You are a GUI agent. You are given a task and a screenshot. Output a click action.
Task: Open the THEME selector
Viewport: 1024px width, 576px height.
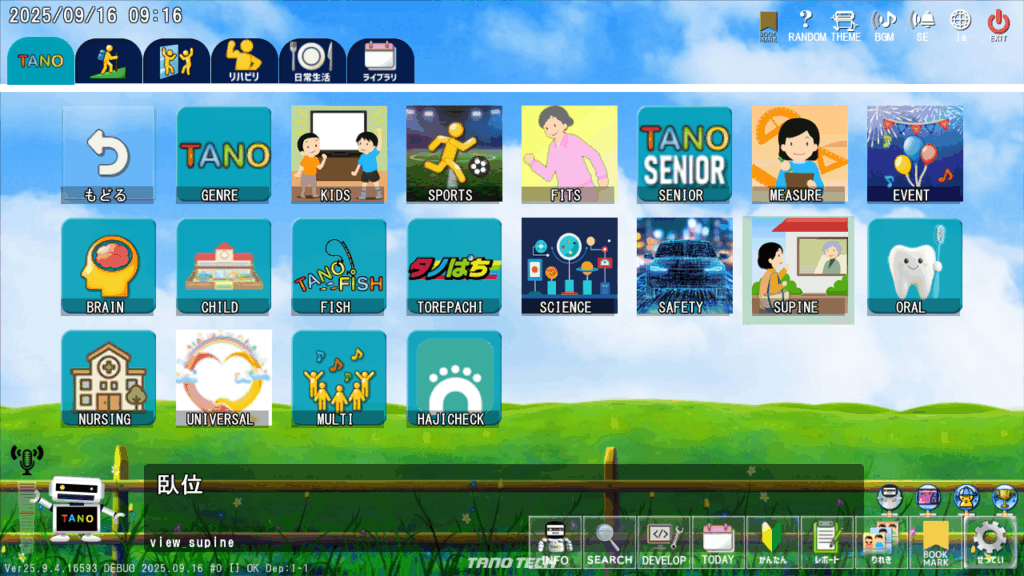tap(845, 24)
